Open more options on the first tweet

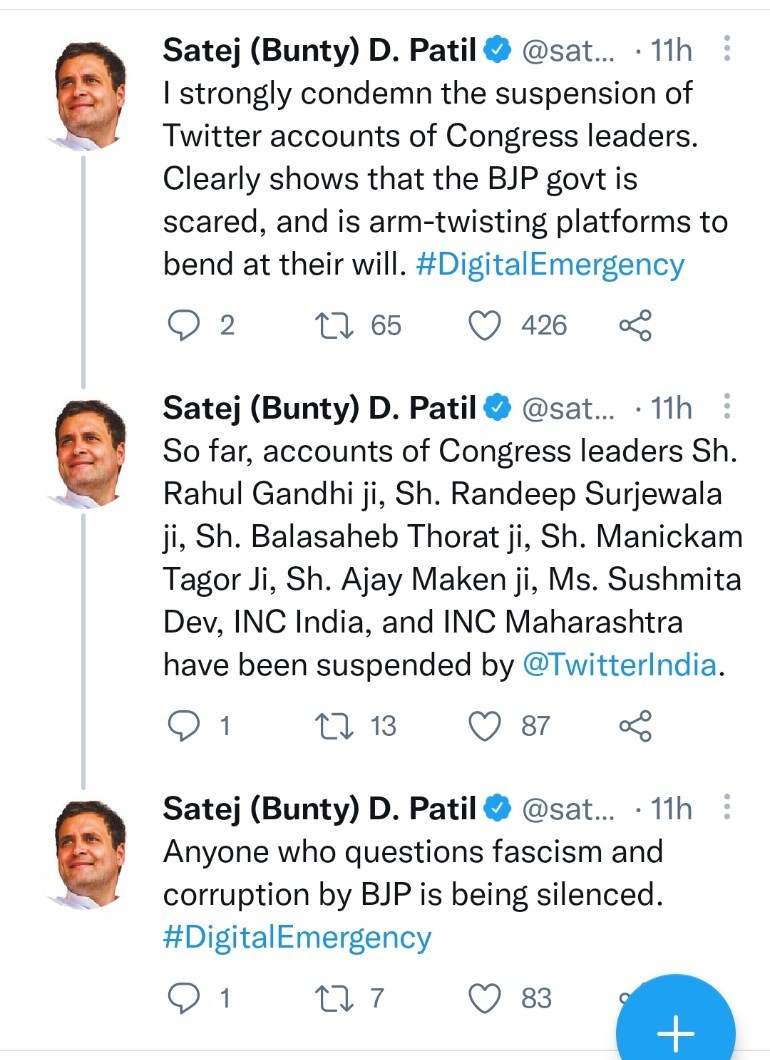pos(727,49)
